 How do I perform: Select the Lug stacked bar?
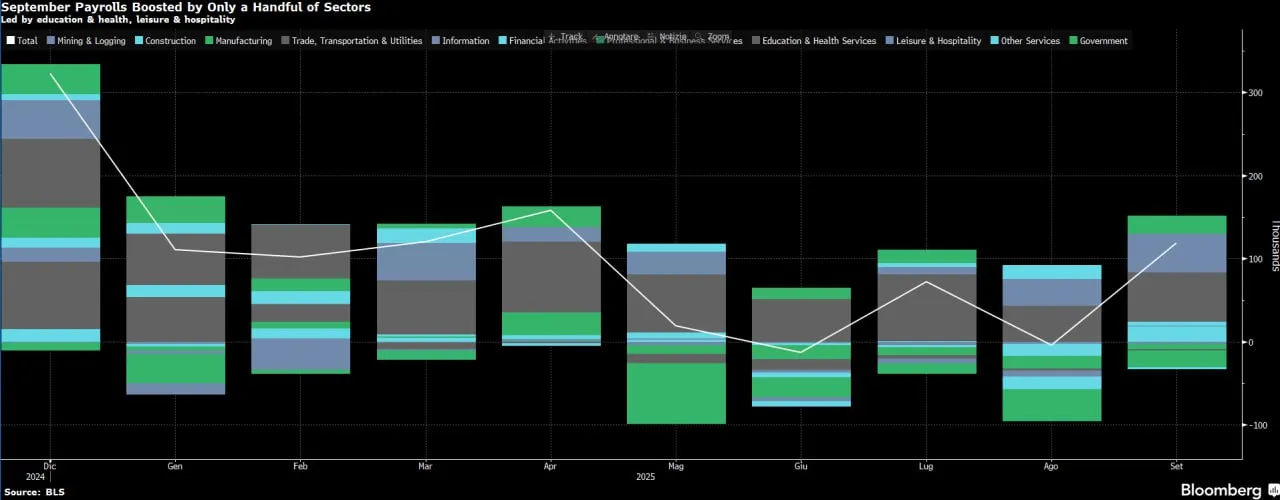[926, 311]
